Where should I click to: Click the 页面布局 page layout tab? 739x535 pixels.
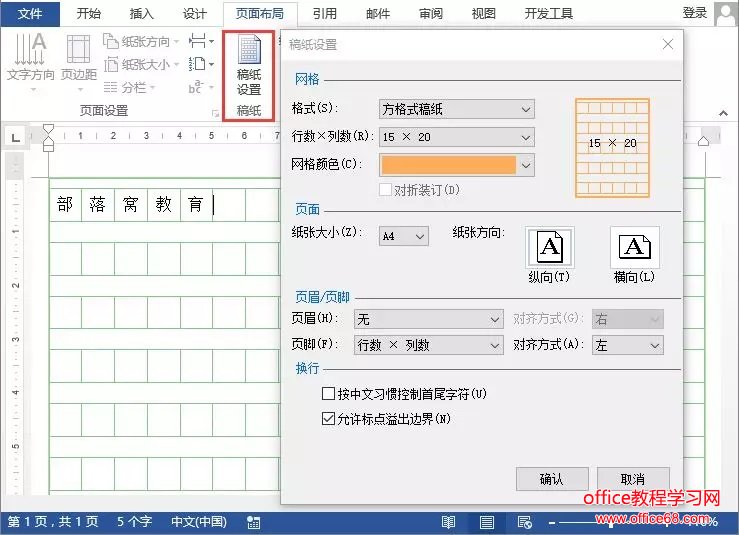260,14
